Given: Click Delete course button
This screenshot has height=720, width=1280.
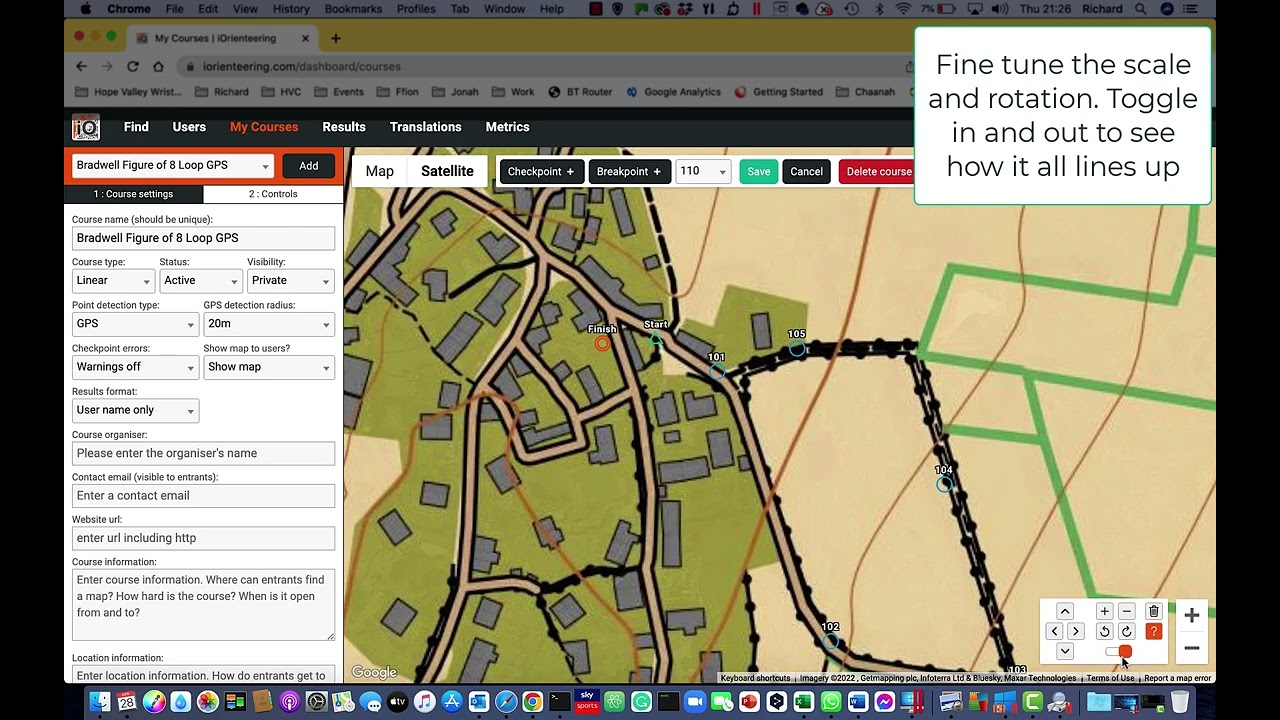Looking at the screenshot, I should [x=878, y=171].
